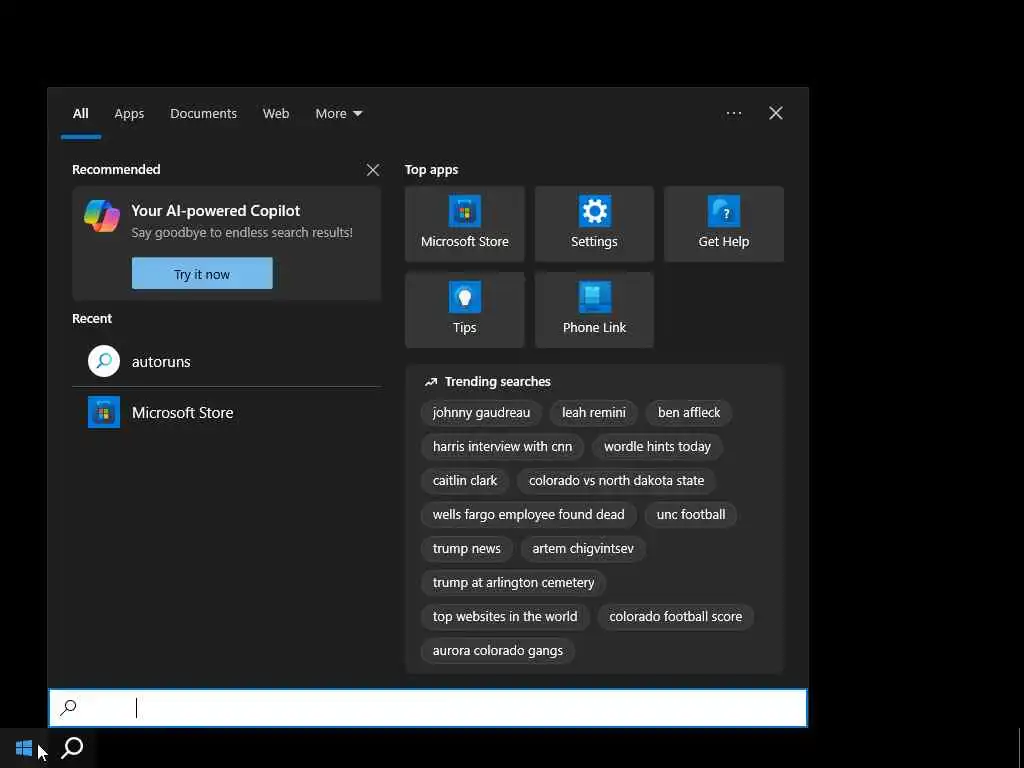Select the ben affleck trending search
The height and width of the screenshot is (768, 1024).
click(x=689, y=413)
